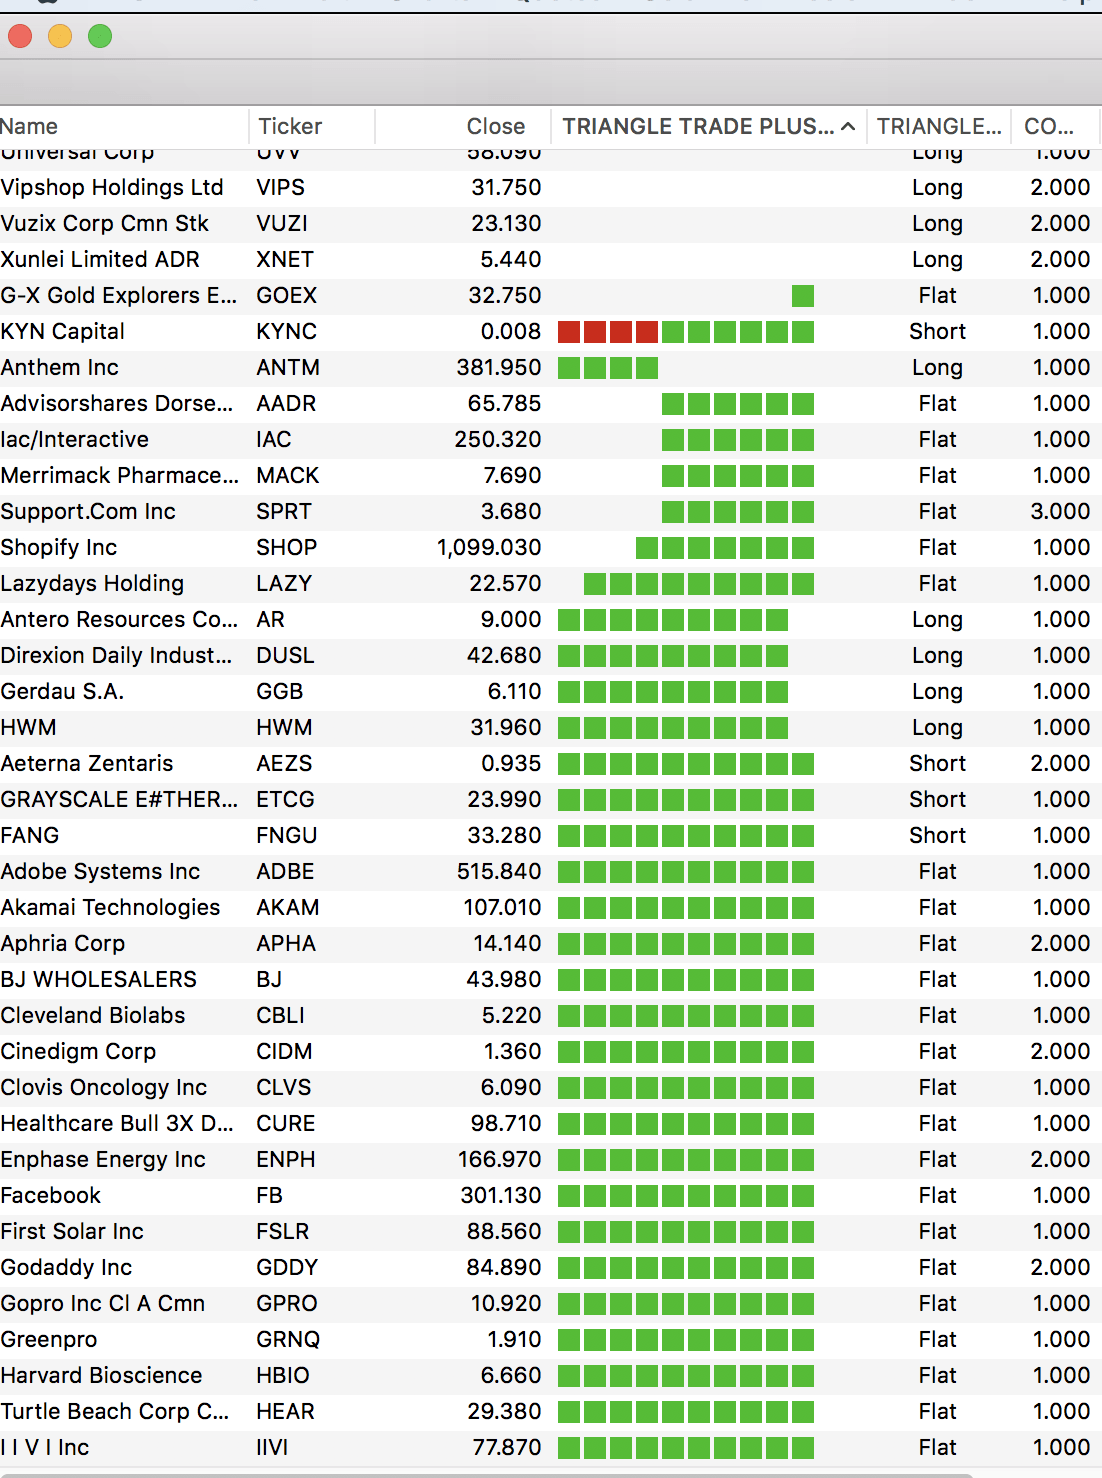
Task: Click the GOEX ticker cell
Action: [287, 296]
